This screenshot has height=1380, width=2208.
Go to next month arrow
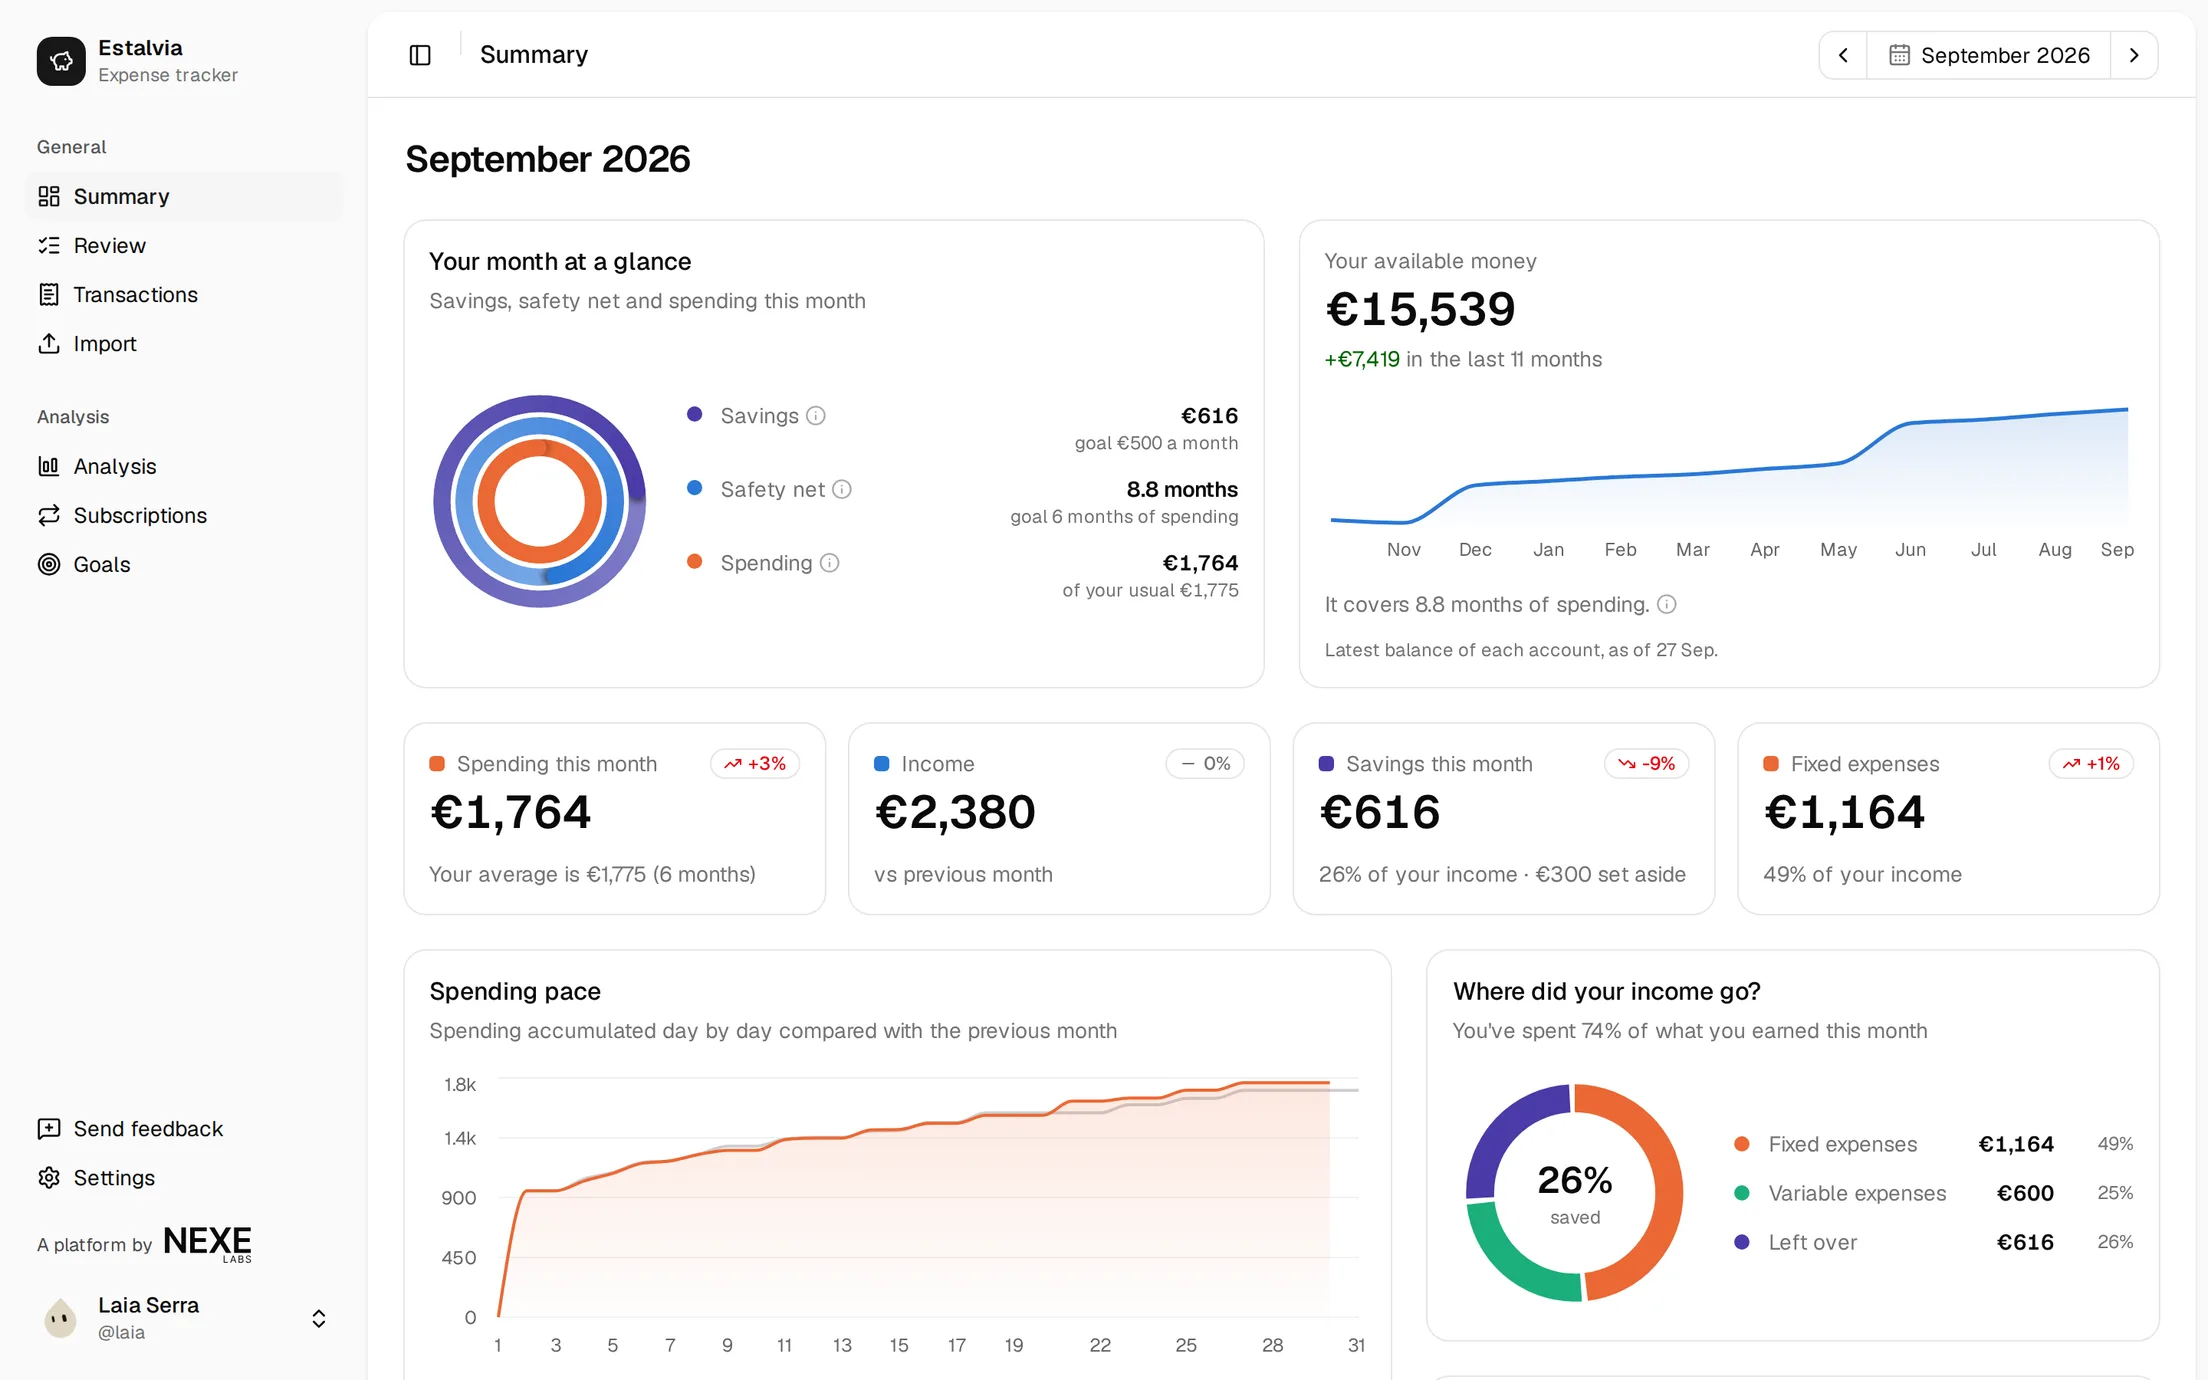(2134, 55)
